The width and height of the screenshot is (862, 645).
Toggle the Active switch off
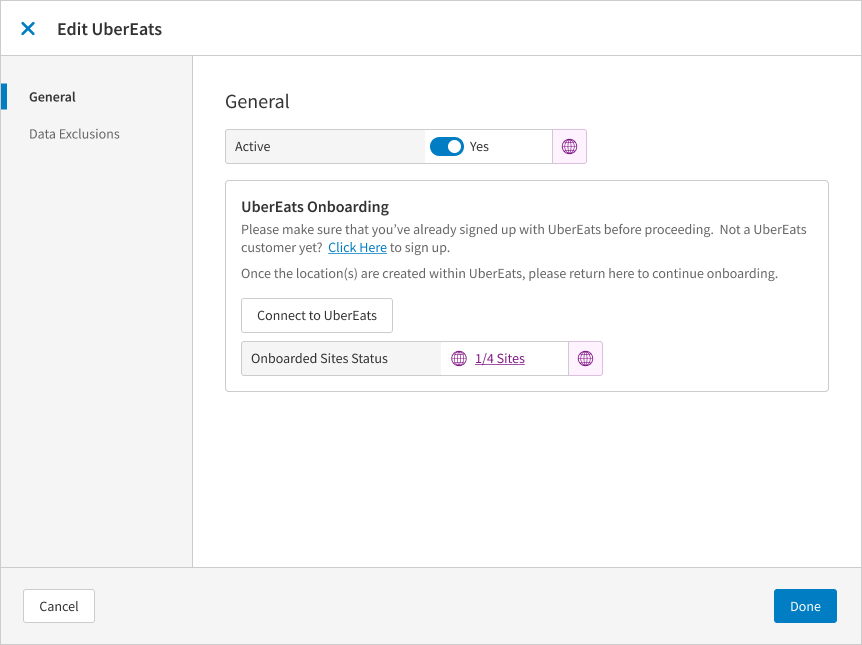click(446, 146)
